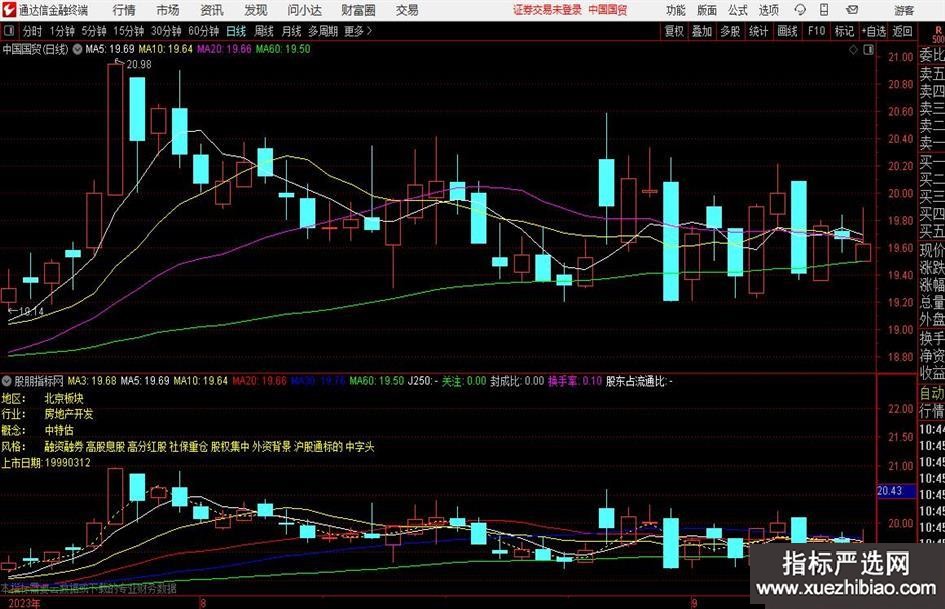Click the 北京板块 region text
The image size is (945, 609).
(64, 399)
